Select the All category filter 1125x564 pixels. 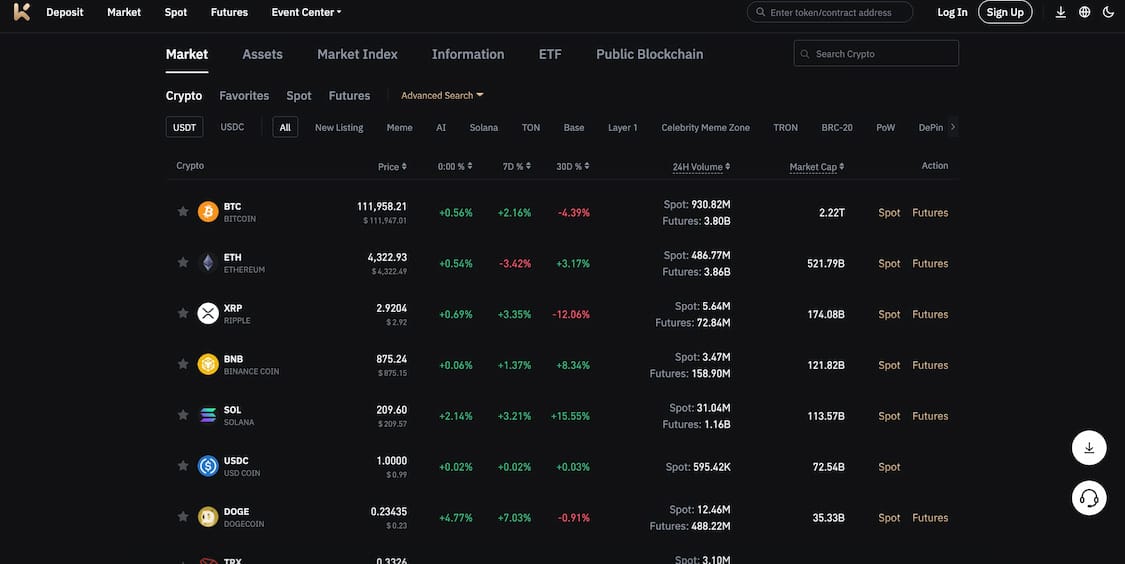(x=285, y=127)
